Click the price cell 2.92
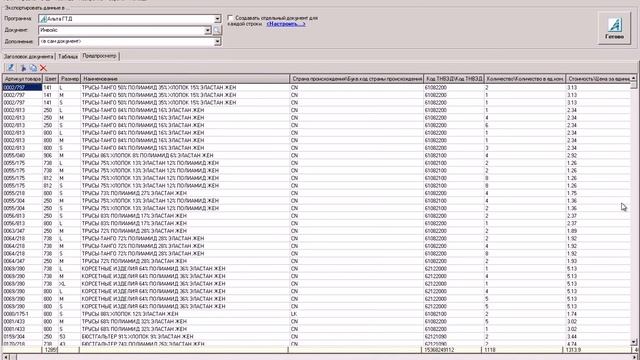The width and height of the screenshot is (640, 360). (598, 155)
